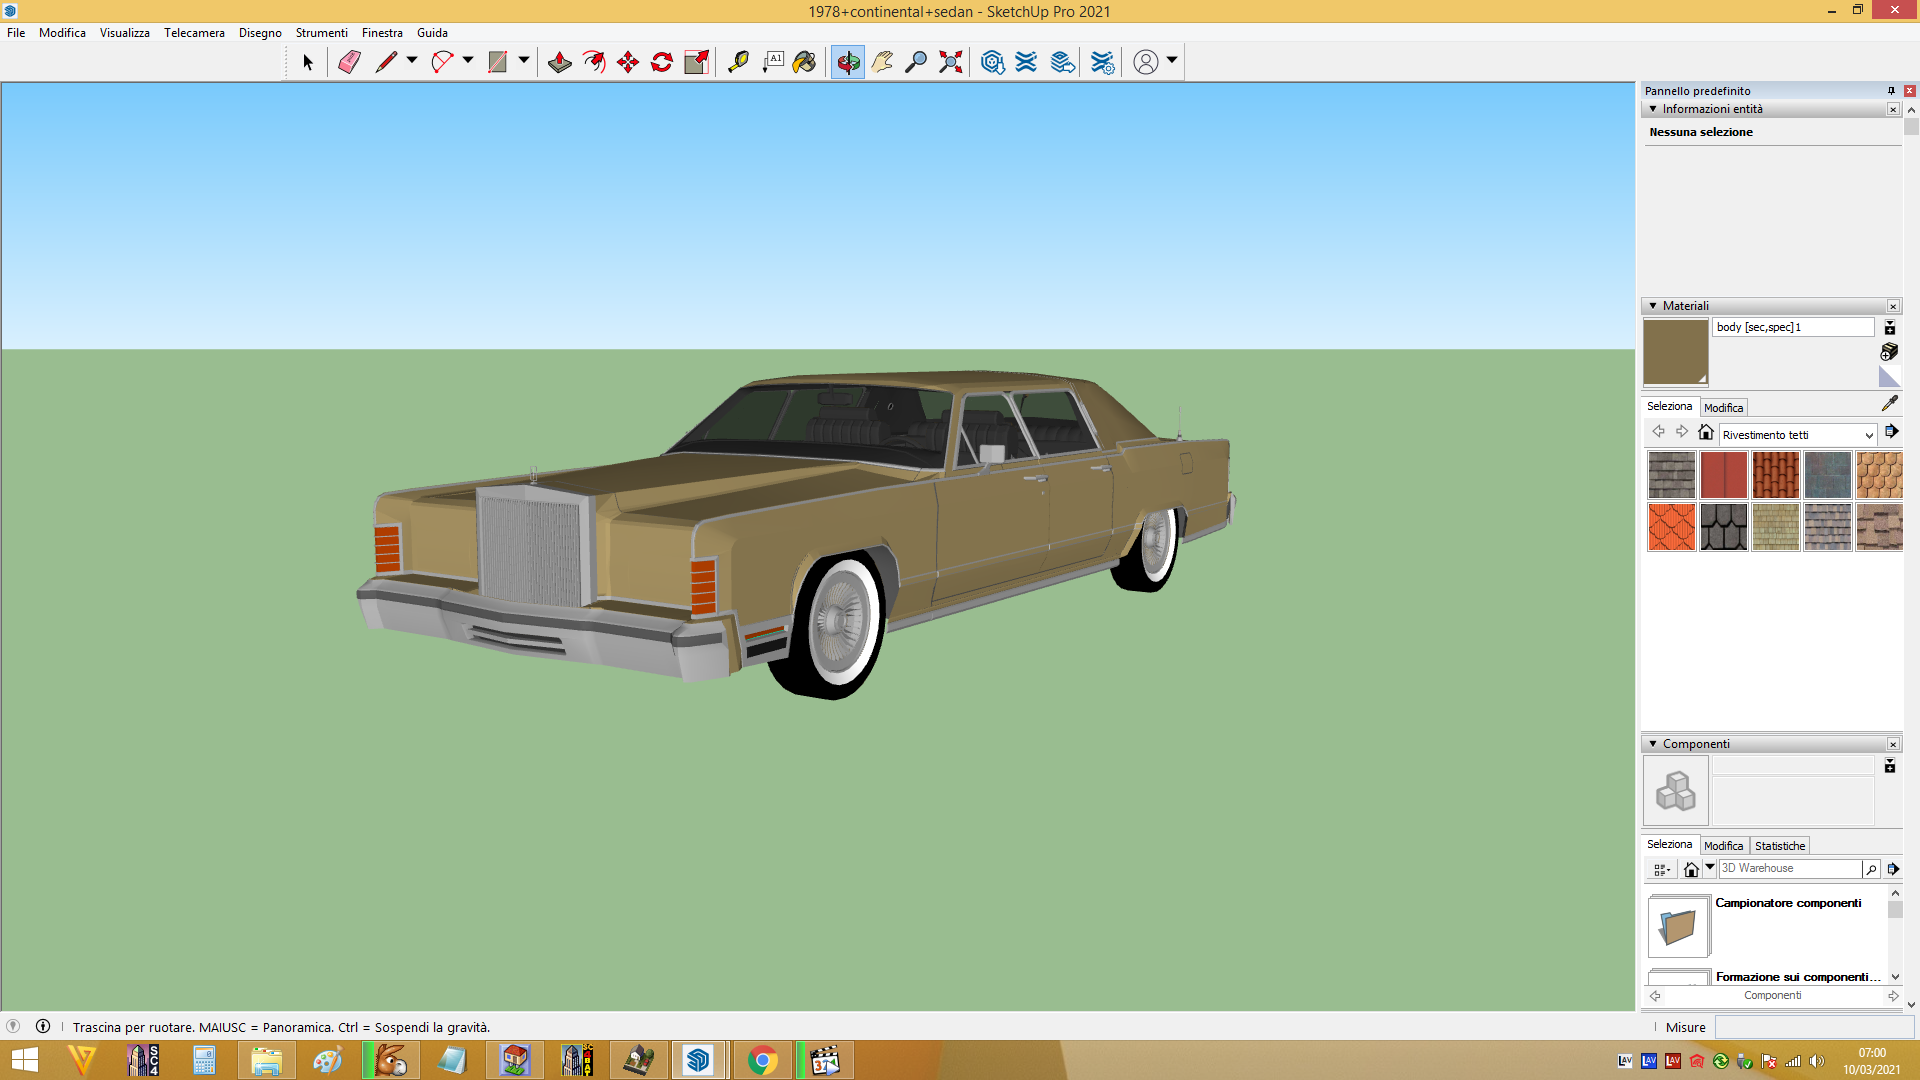Click the 3D Warehouse search magnifier
Viewport: 1920px width, 1080px height.
(x=1871, y=869)
